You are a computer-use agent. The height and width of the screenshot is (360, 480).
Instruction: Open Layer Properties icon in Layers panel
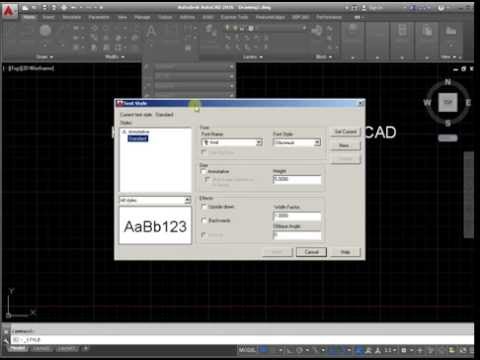[211, 30]
